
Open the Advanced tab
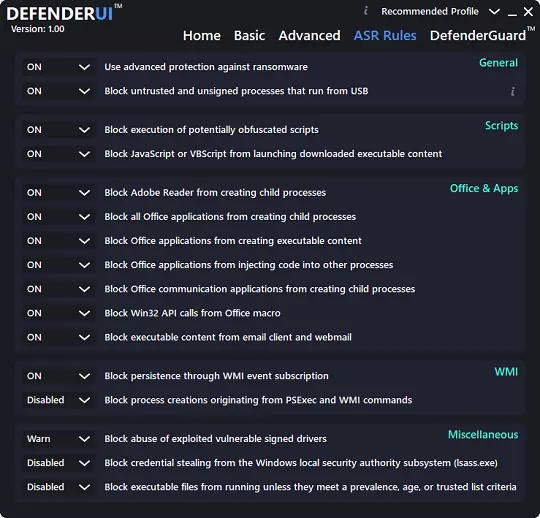[310, 35]
